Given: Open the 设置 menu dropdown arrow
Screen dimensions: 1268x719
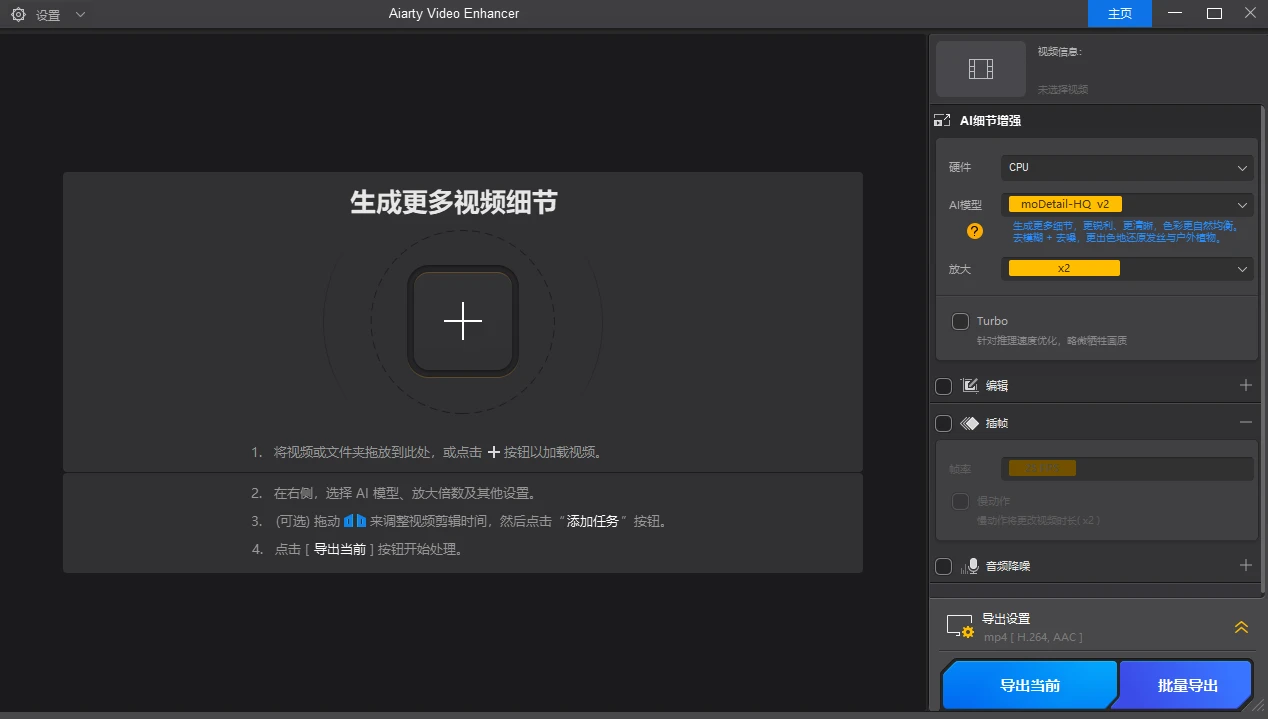Looking at the screenshot, I should click(79, 14).
